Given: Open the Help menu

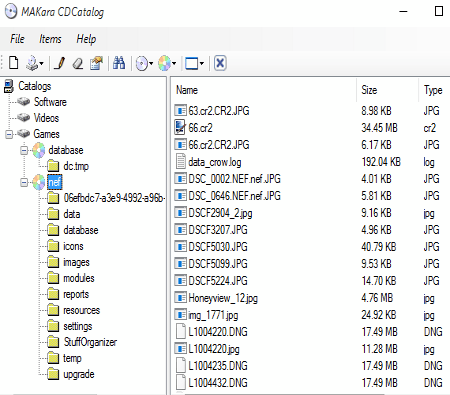Looking at the screenshot, I should (86, 39).
